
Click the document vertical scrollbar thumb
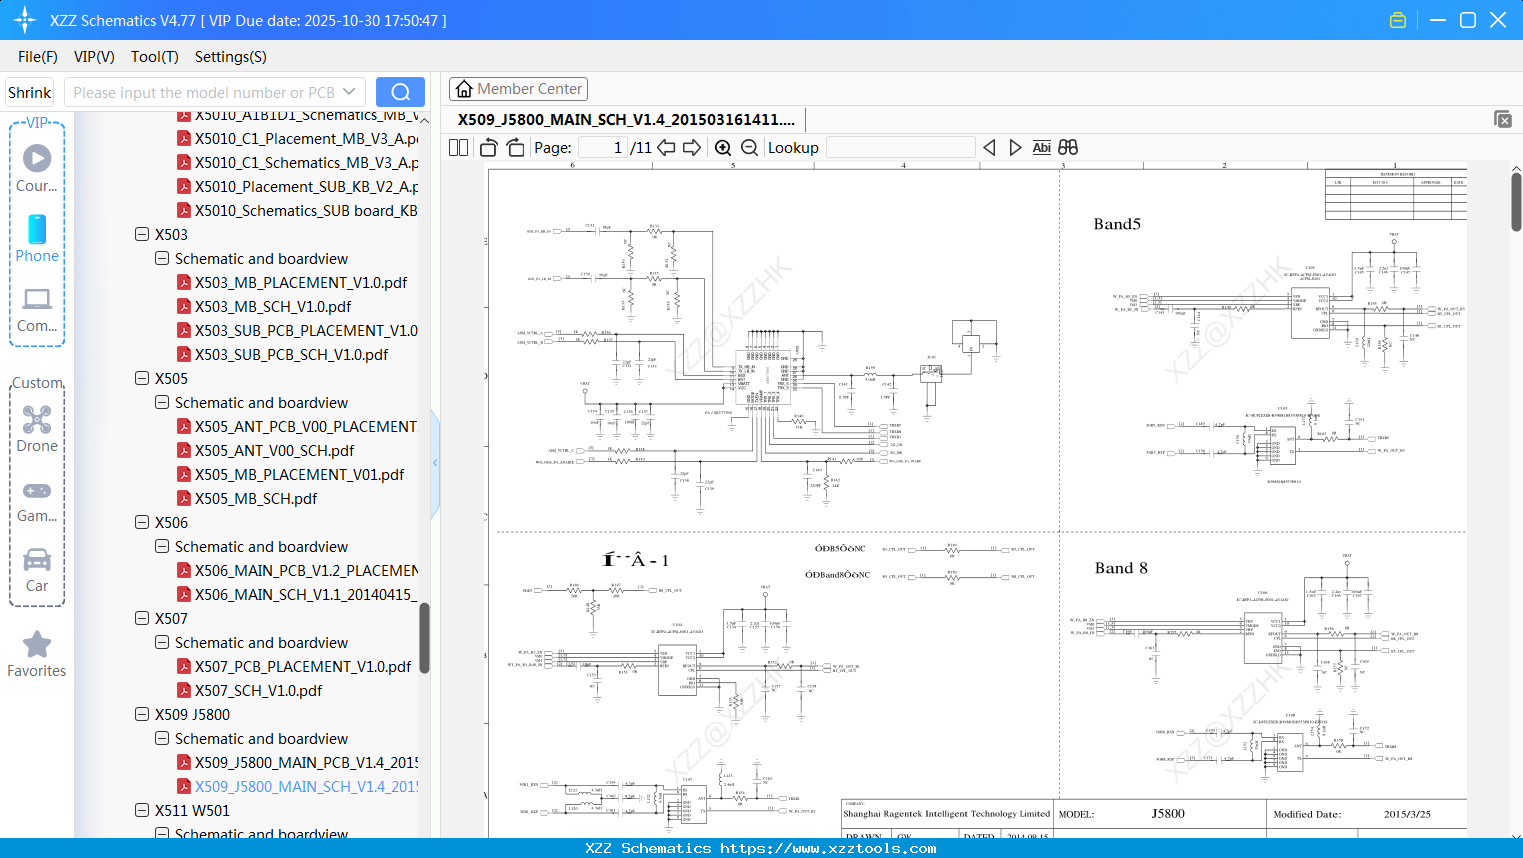point(1516,202)
